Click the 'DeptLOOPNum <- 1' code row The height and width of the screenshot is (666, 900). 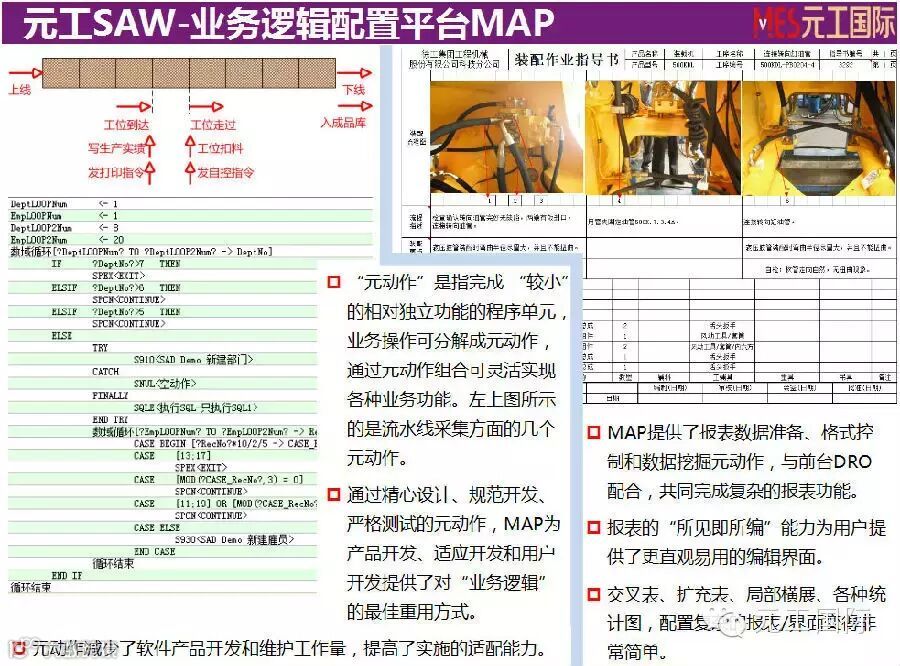[x=191, y=204]
